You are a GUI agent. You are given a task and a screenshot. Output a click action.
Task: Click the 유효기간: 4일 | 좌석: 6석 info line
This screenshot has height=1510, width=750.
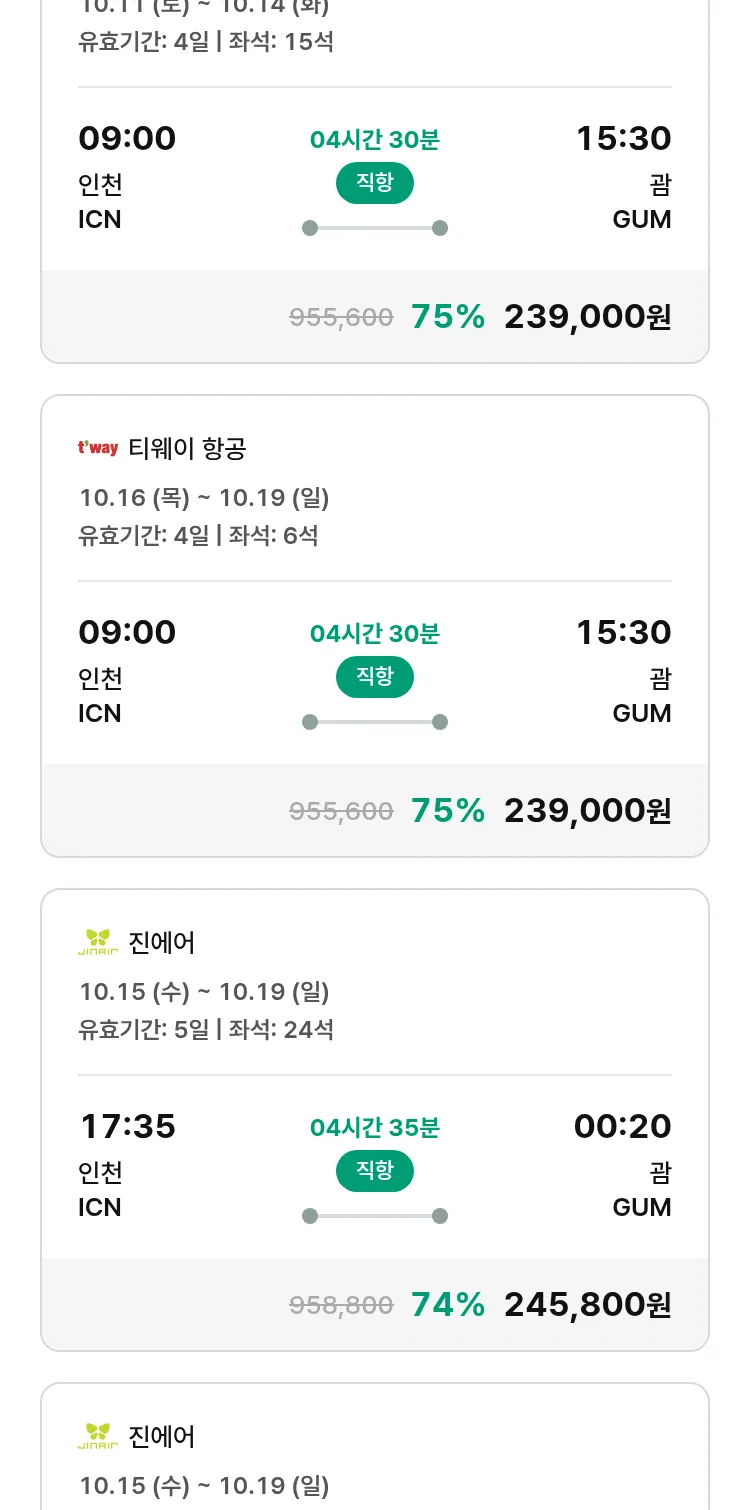pos(198,535)
